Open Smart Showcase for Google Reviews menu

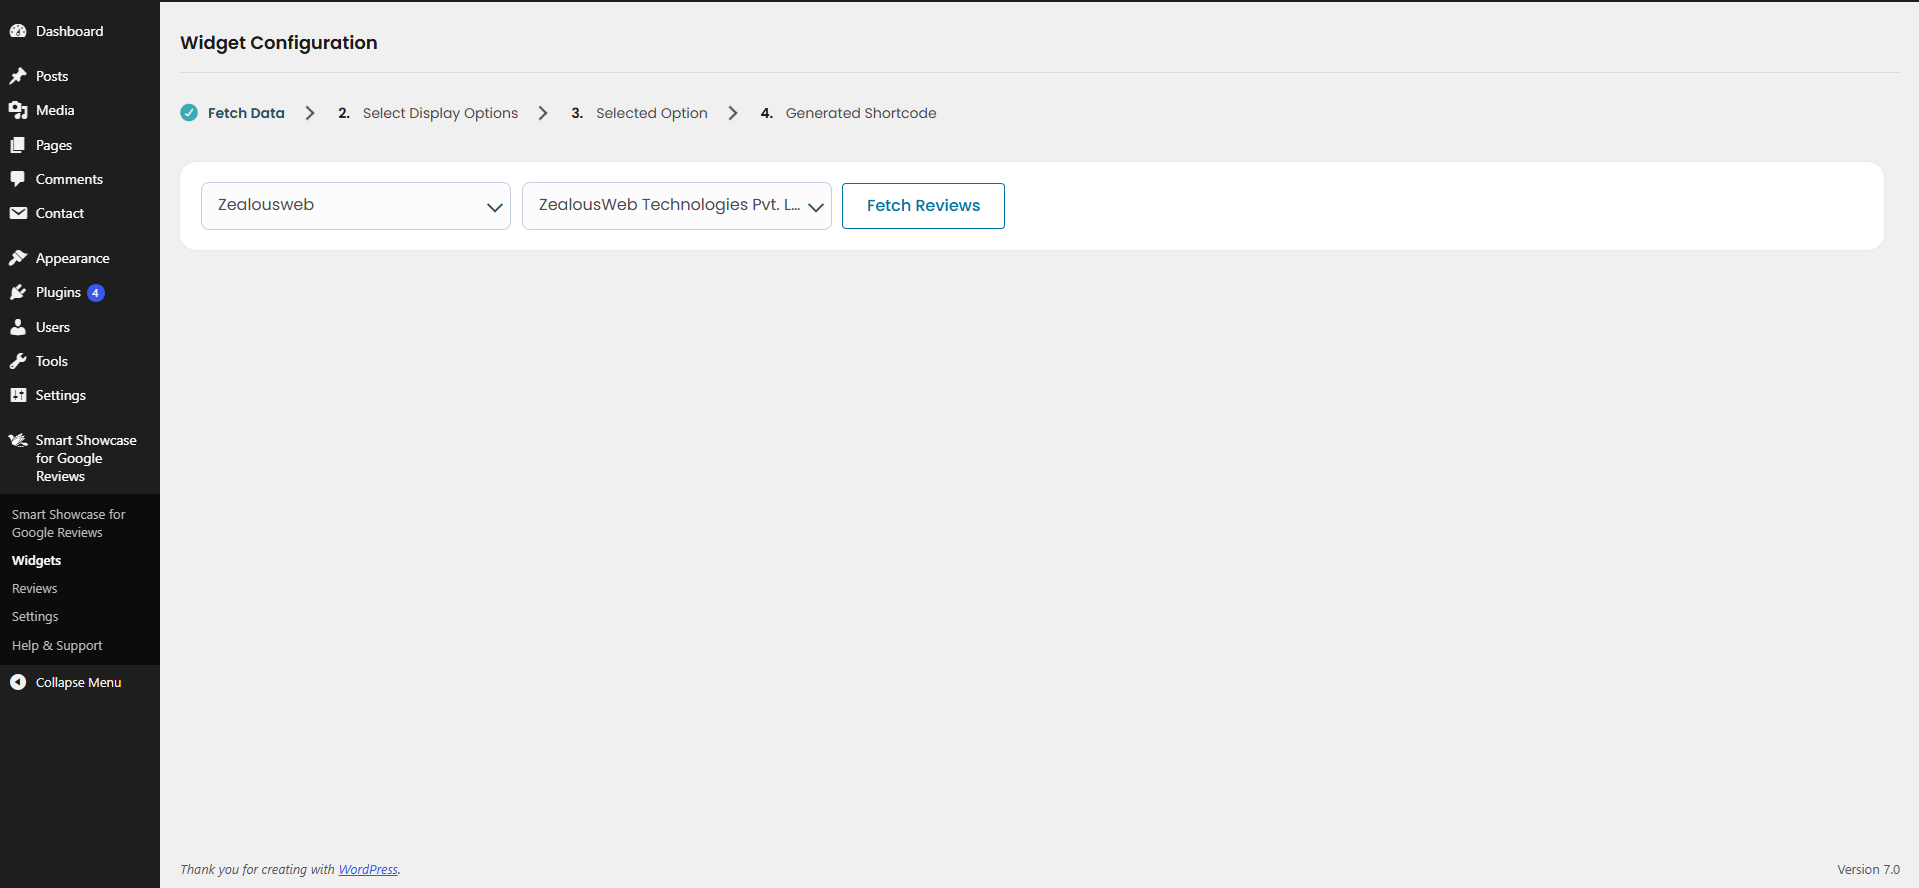tap(80, 458)
